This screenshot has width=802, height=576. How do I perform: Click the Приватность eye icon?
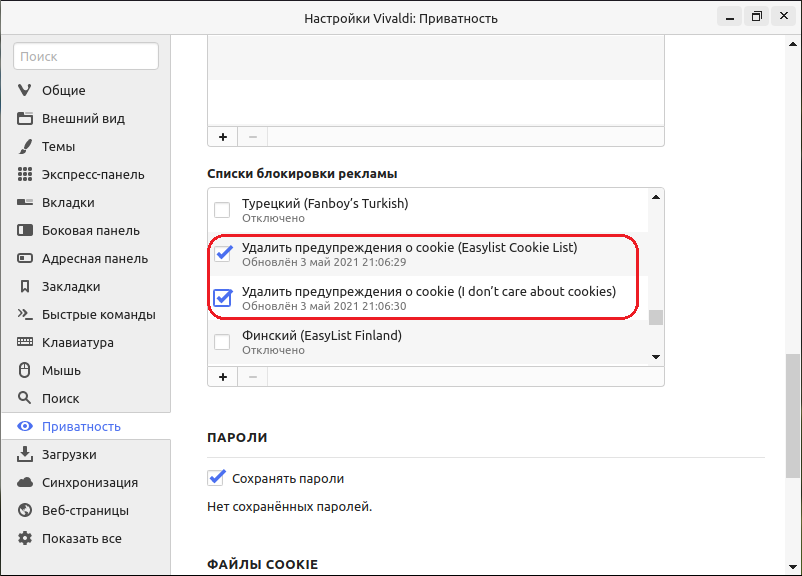(25, 426)
